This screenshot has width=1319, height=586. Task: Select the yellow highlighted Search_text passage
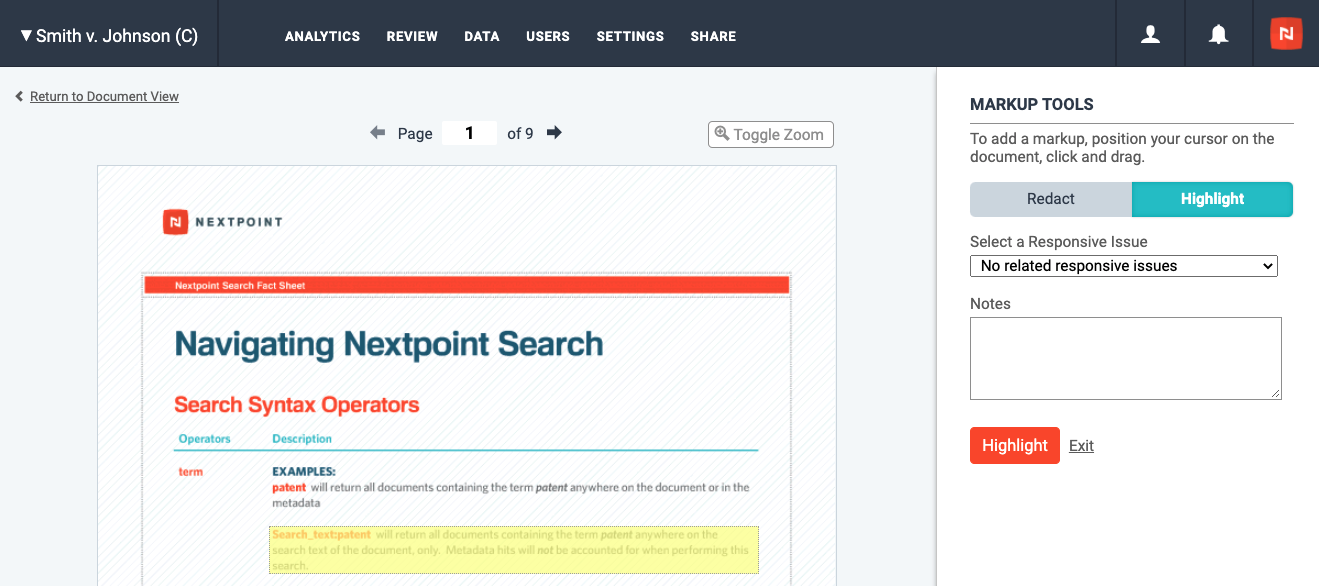click(514, 550)
